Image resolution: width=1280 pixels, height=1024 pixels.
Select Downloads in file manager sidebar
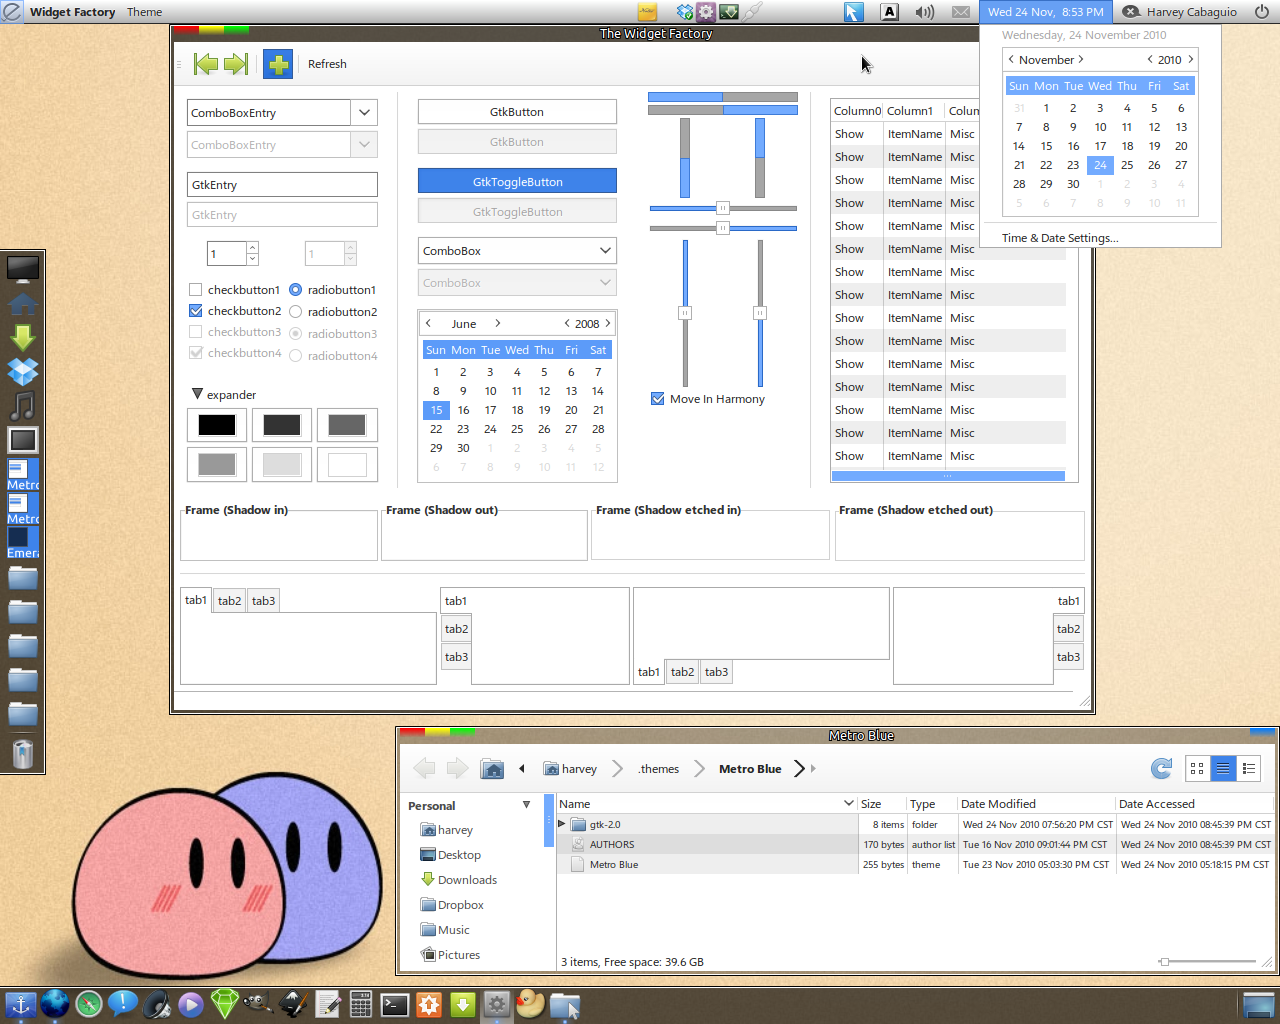coord(467,880)
